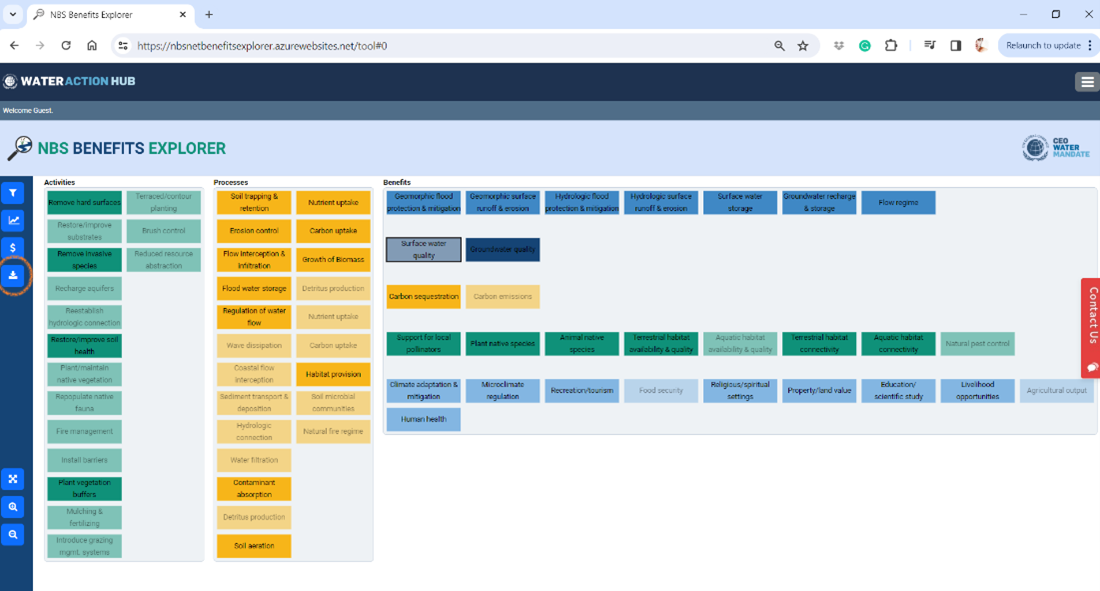Select the Microclimate regulation benefit
This screenshot has height=591, width=1100.
pos(503,391)
